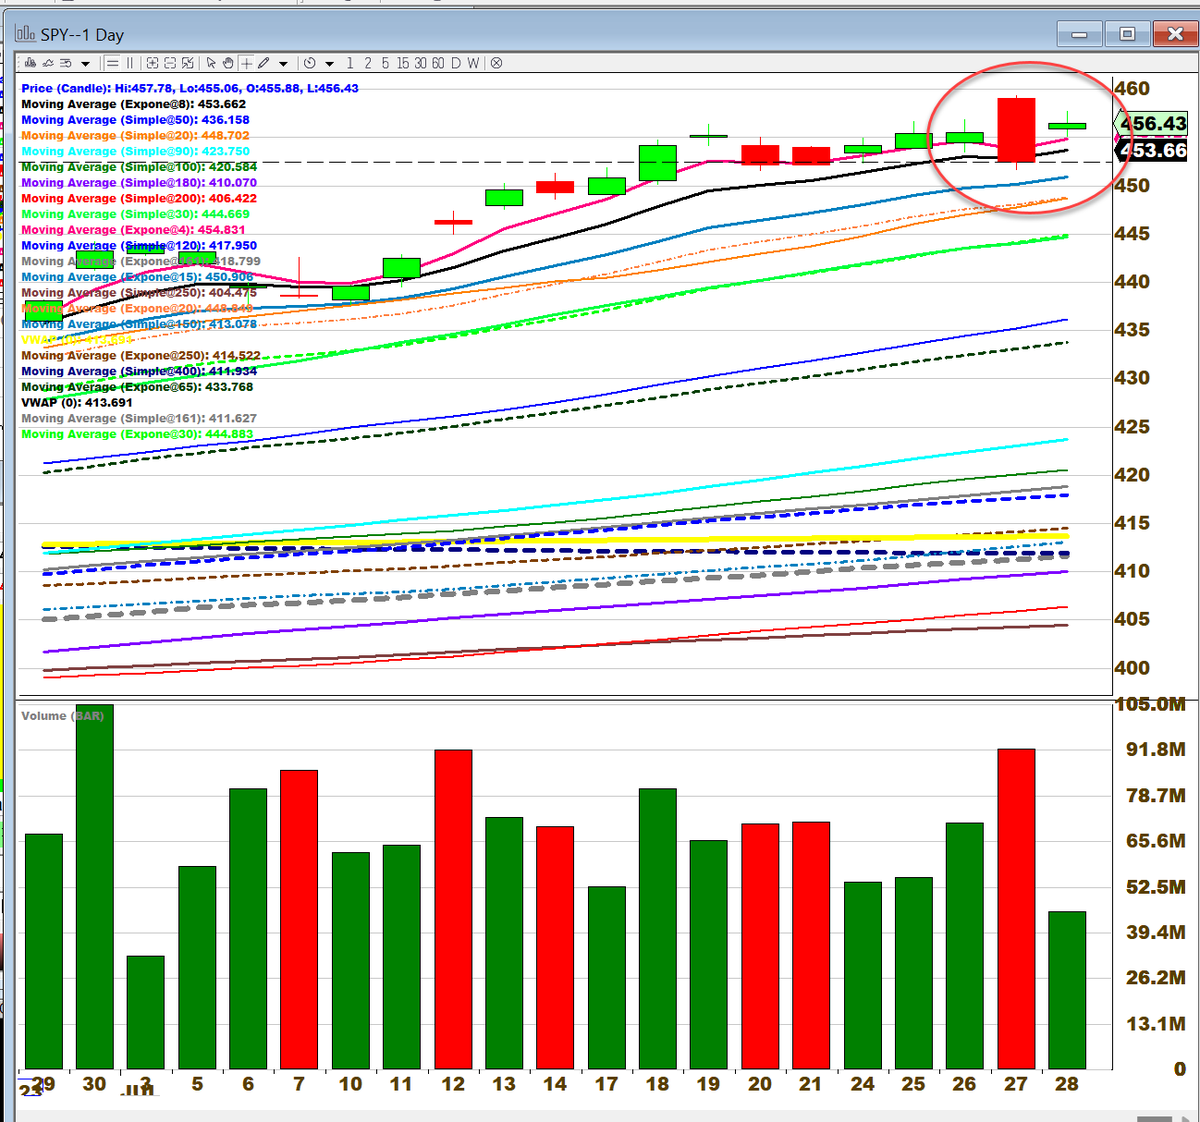Select the arrow pointer tool

(211, 63)
